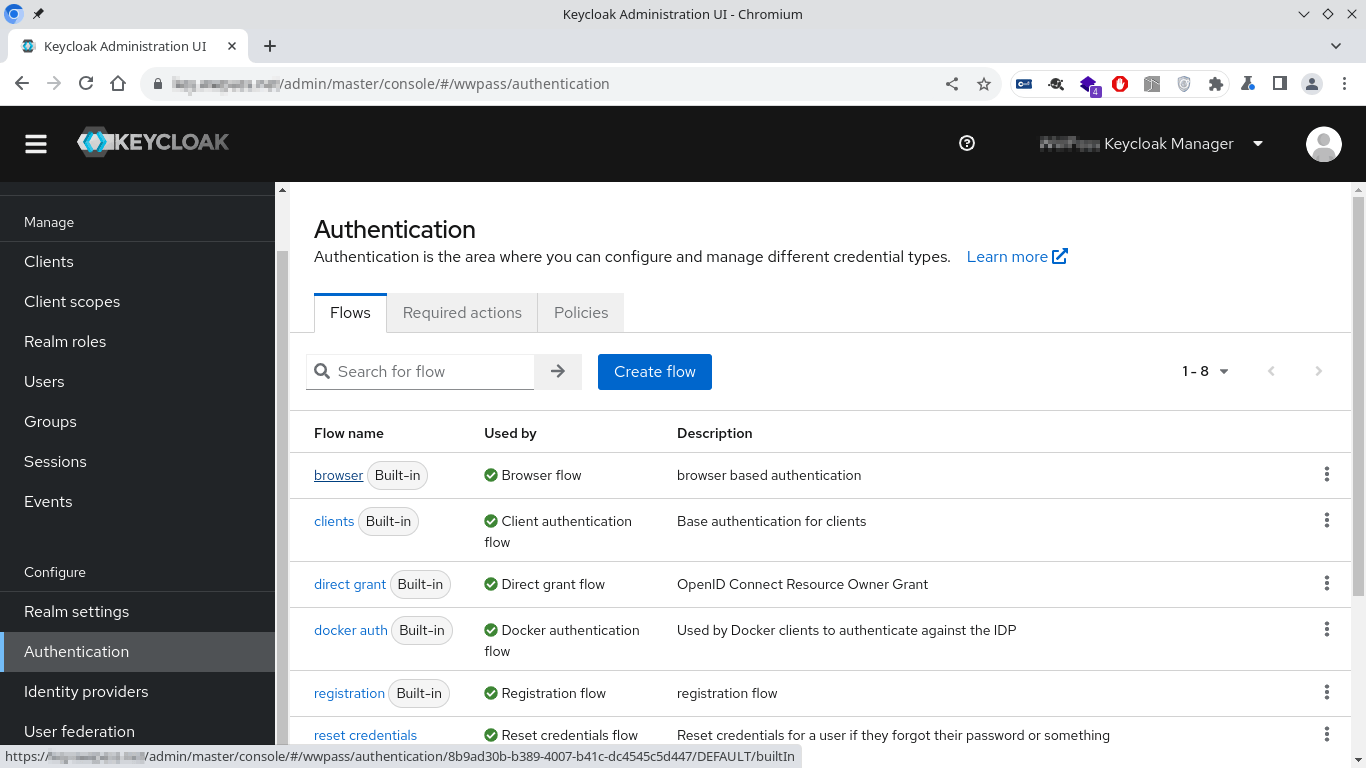Click the help question-mark icon in the header
The image size is (1366, 768).
click(966, 143)
